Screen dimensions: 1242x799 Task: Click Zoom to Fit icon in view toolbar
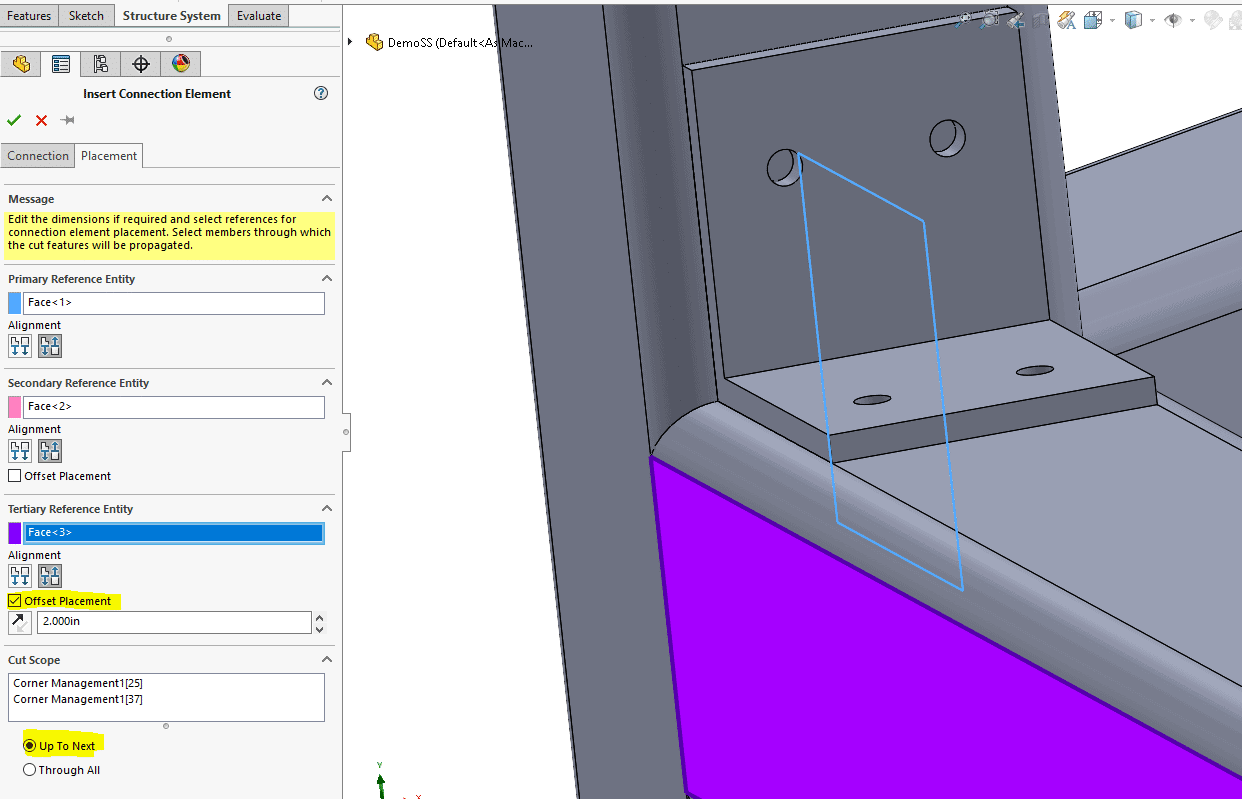point(964,19)
